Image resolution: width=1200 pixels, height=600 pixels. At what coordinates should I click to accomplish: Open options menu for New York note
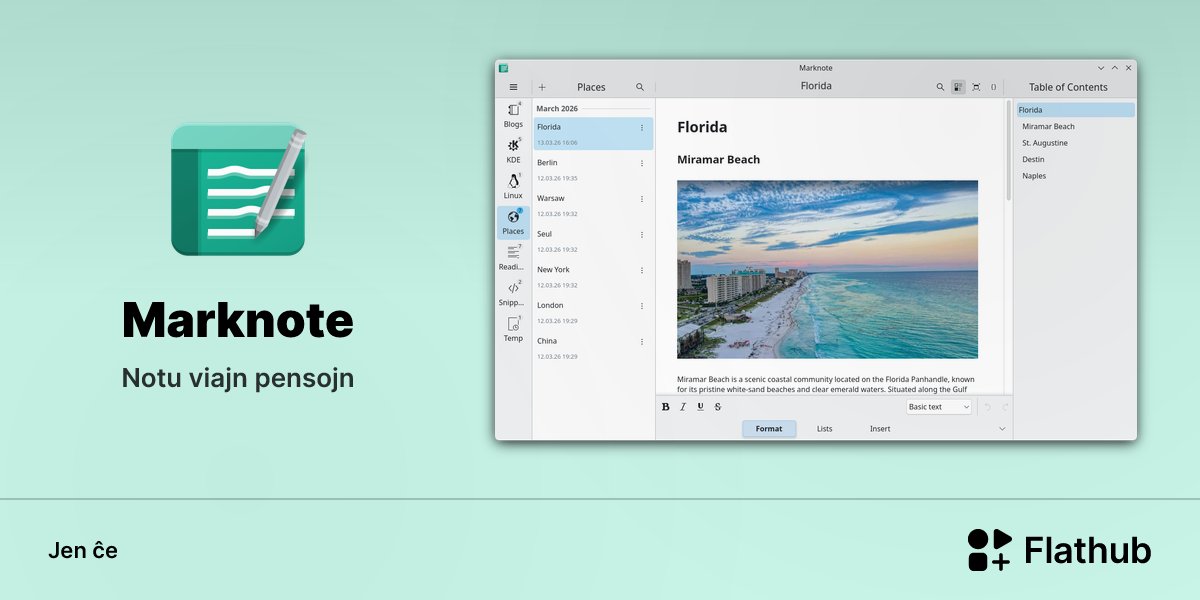point(642,270)
